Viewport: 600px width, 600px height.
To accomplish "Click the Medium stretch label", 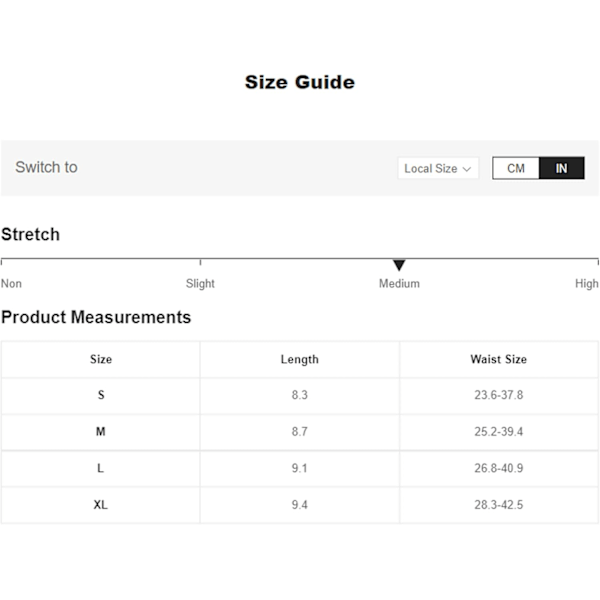I will pyautogui.click(x=399, y=284).
